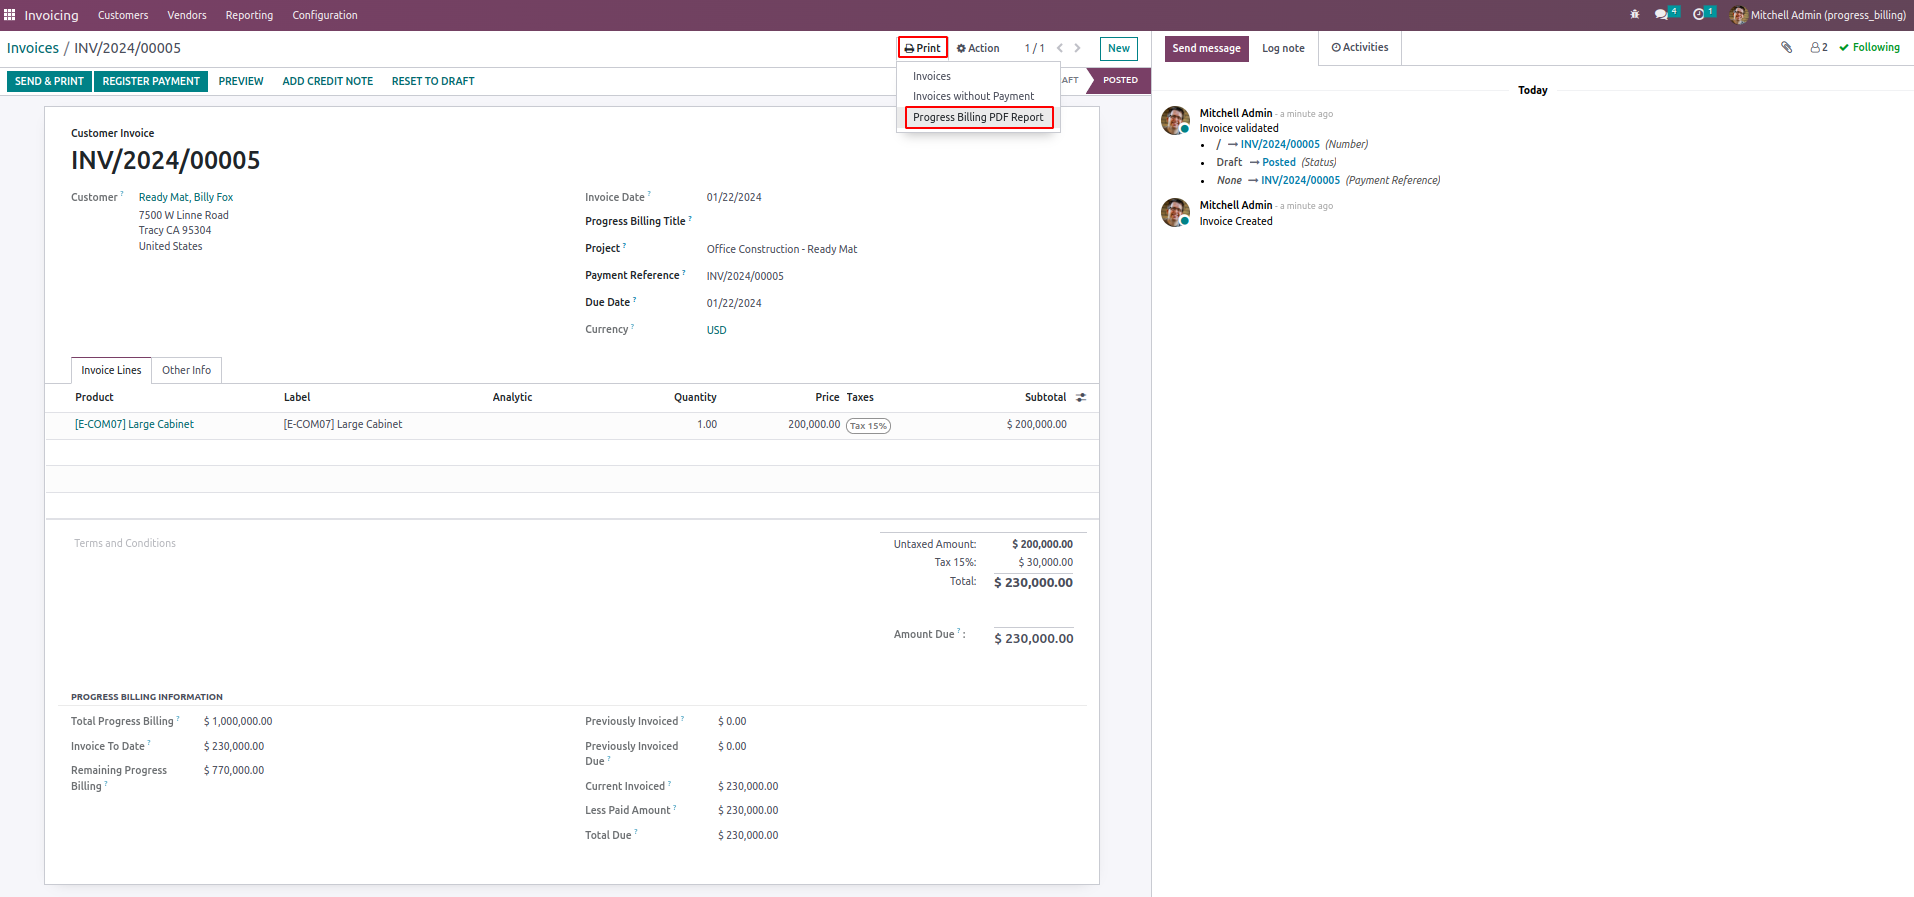Click the Posted status stage
Screen dimensions: 1914x897
click(1120, 80)
